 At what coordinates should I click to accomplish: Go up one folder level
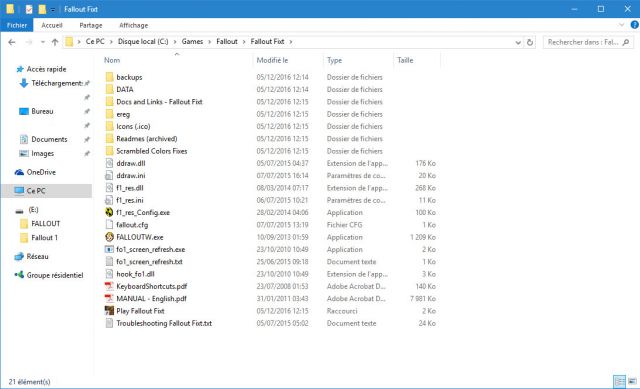pos(55,42)
